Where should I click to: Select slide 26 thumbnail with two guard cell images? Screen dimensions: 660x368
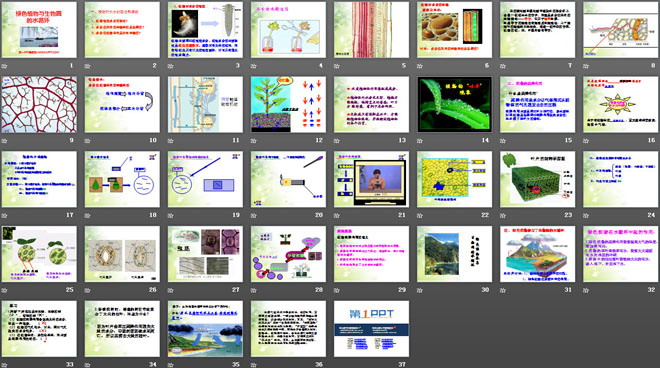122,254
